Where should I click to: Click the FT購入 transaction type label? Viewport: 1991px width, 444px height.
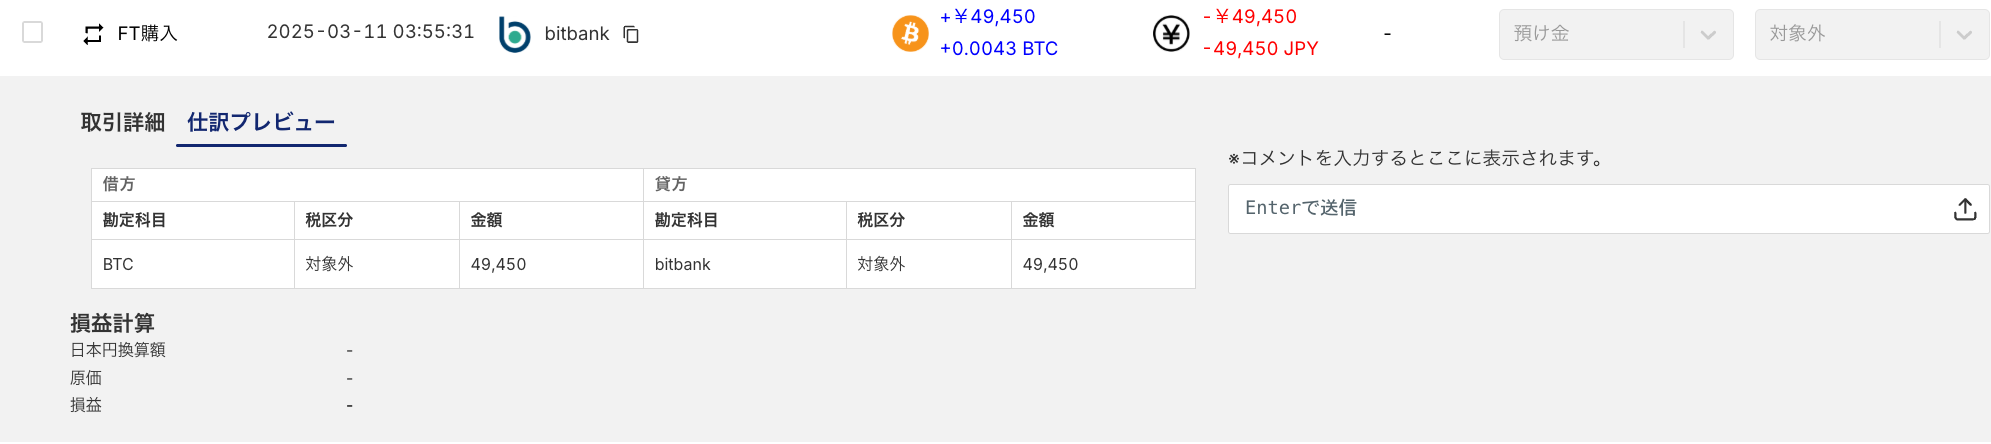[147, 34]
